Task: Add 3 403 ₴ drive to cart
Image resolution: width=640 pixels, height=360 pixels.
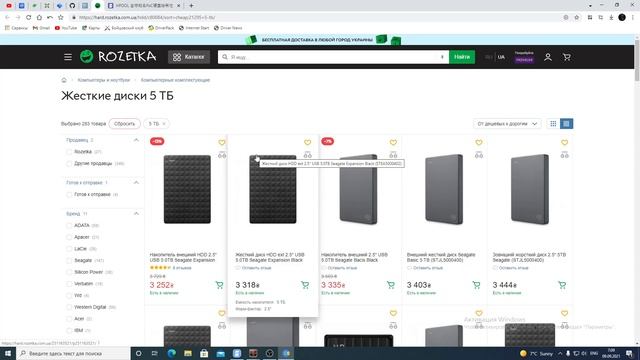Action: tap(476, 285)
